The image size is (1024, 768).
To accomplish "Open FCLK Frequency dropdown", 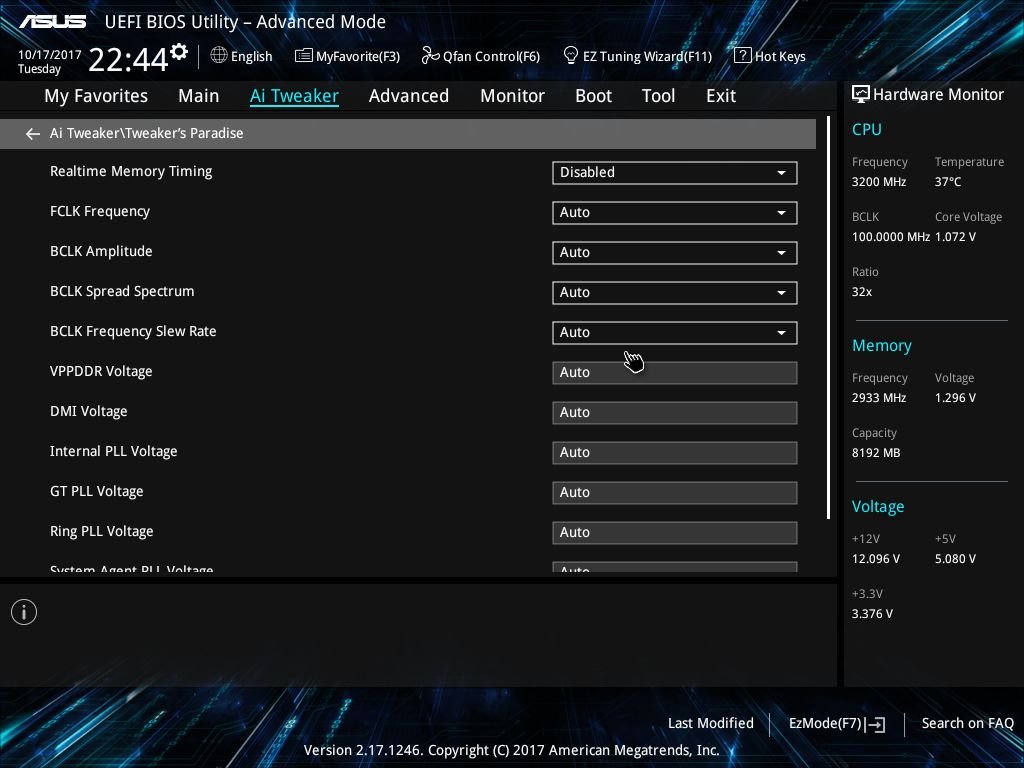I will click(x=675, y=213).
